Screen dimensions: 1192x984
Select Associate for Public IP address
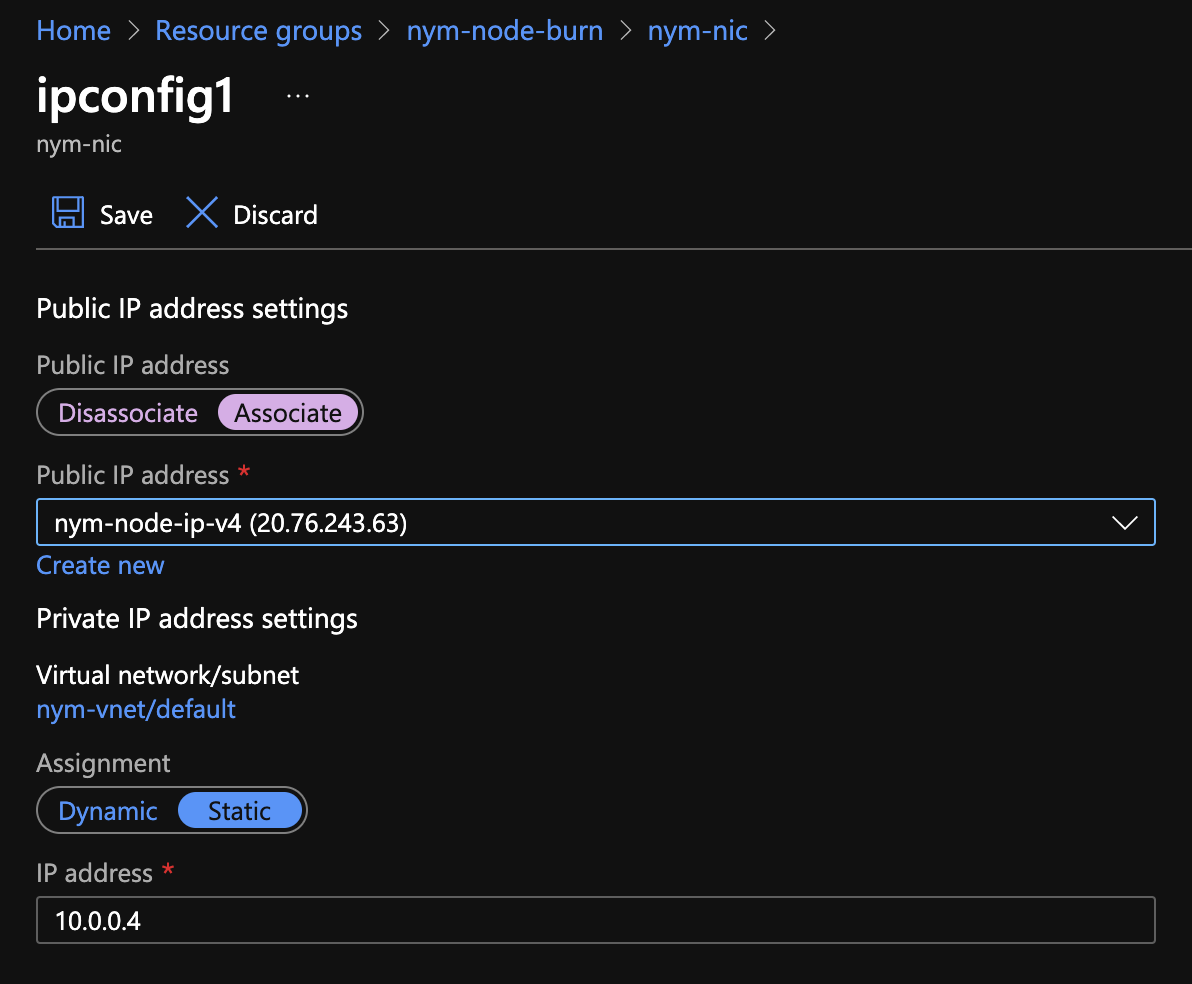coord(288,412)
